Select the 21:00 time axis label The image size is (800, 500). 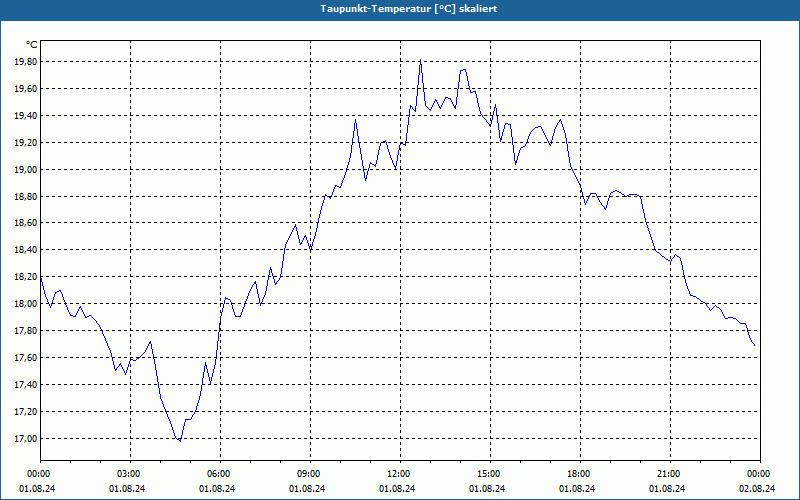coord(668,474)
